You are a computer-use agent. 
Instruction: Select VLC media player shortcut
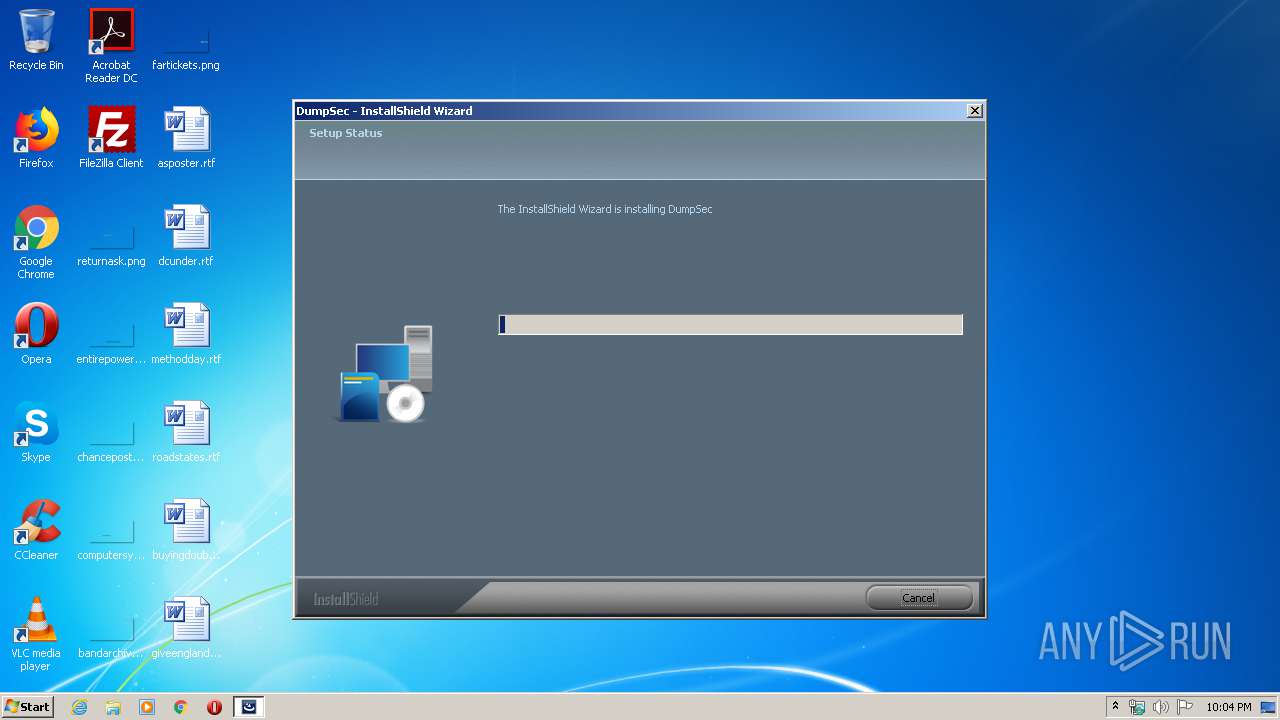tap(36, 635)
